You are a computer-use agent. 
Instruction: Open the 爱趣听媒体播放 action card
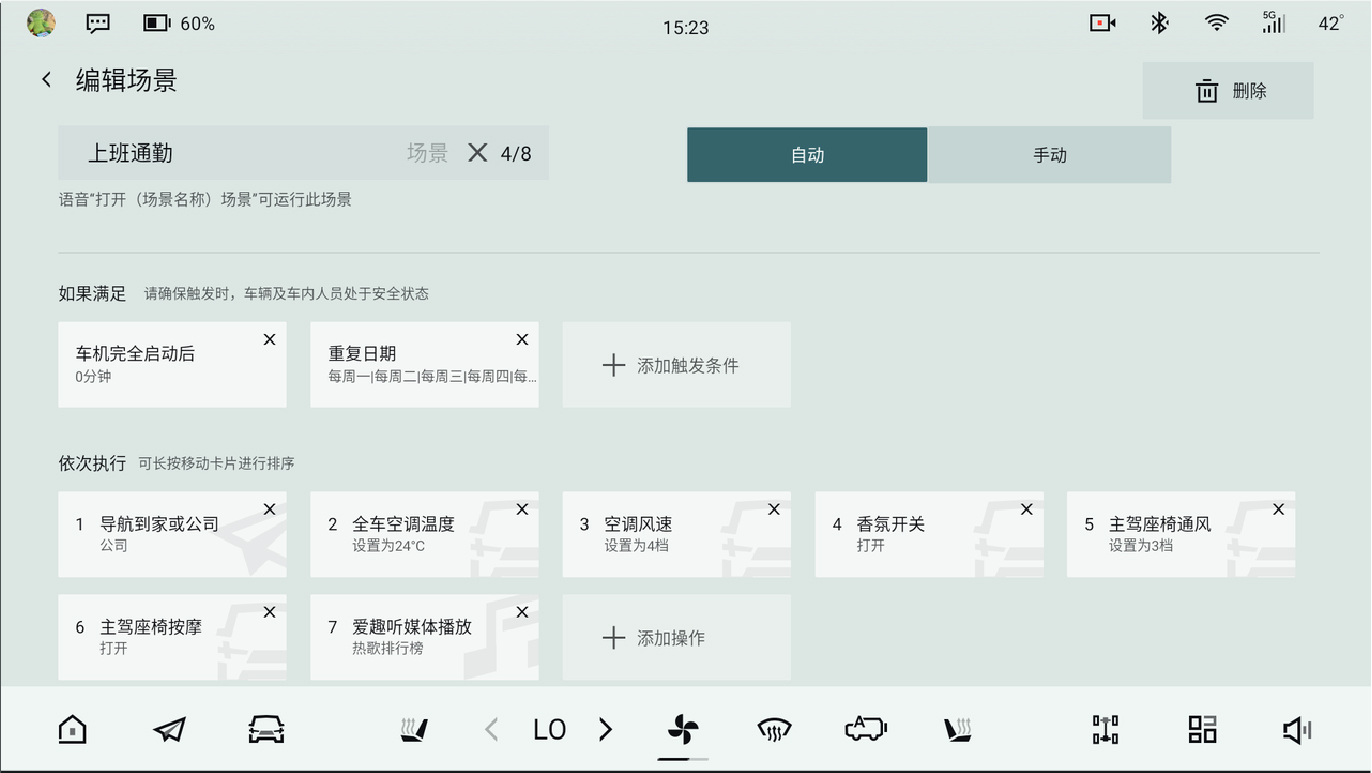click(424, 638)
